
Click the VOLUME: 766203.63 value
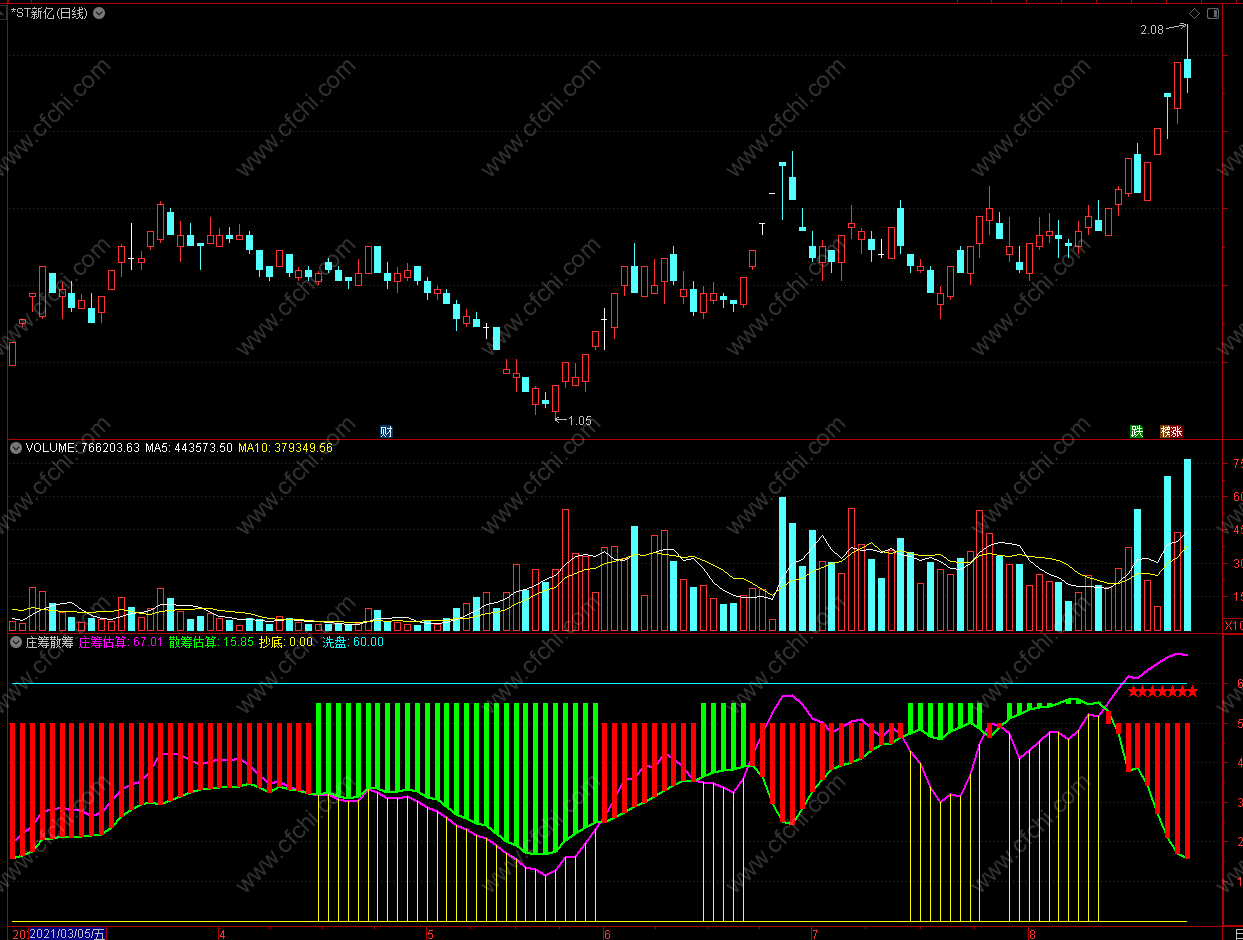tap(82, 448)
